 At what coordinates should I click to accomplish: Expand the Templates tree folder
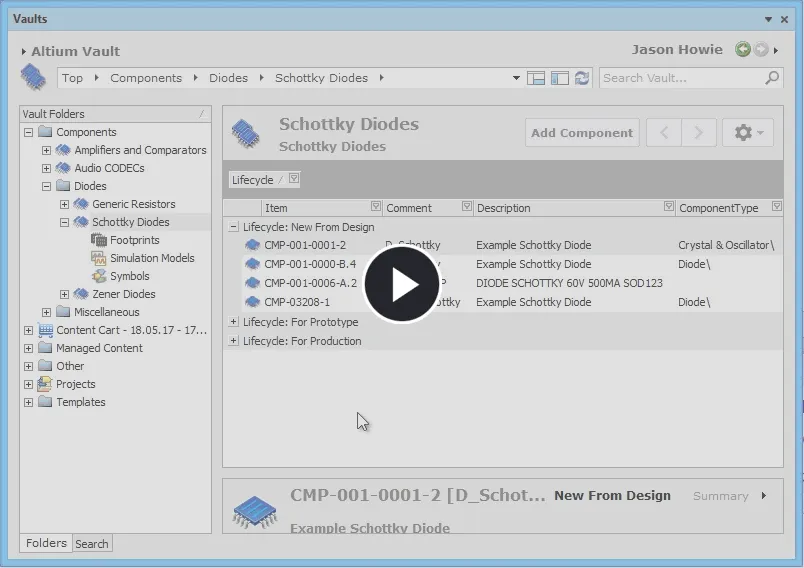tap(28, 402)
